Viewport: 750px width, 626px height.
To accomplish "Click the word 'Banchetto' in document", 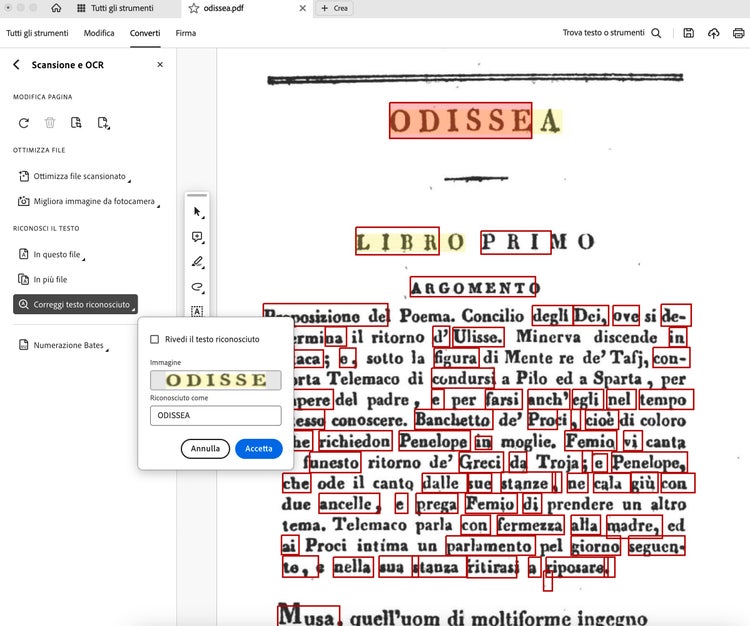I will [452, 419].
